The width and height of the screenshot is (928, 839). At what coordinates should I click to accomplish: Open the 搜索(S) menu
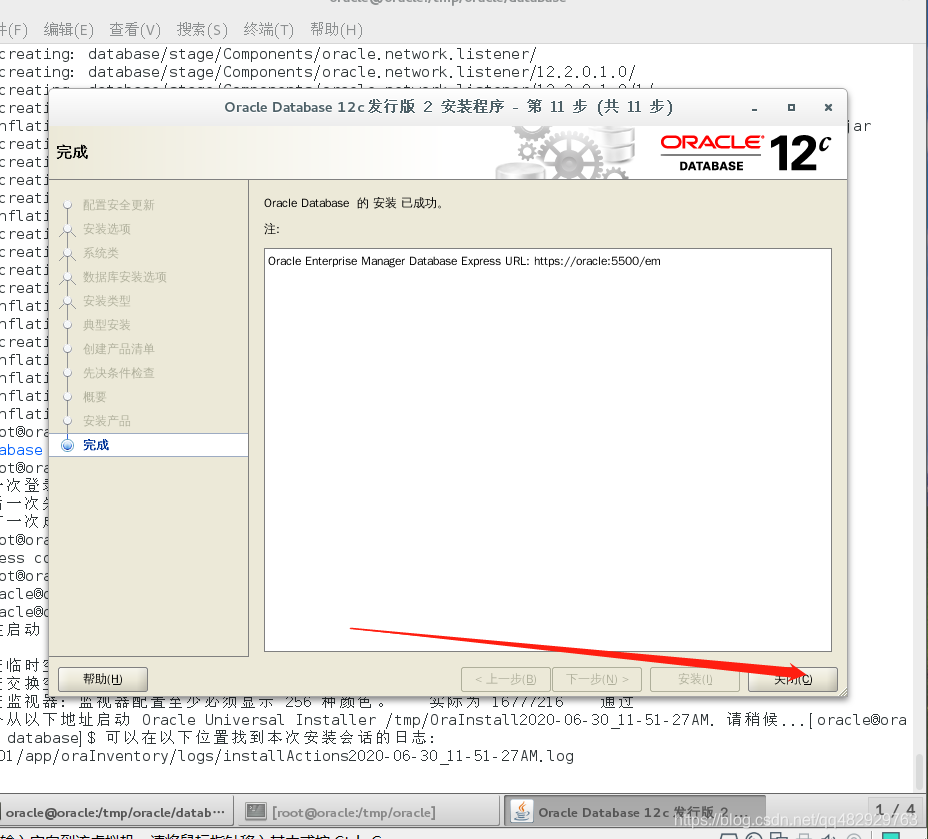tap(201, 29)
